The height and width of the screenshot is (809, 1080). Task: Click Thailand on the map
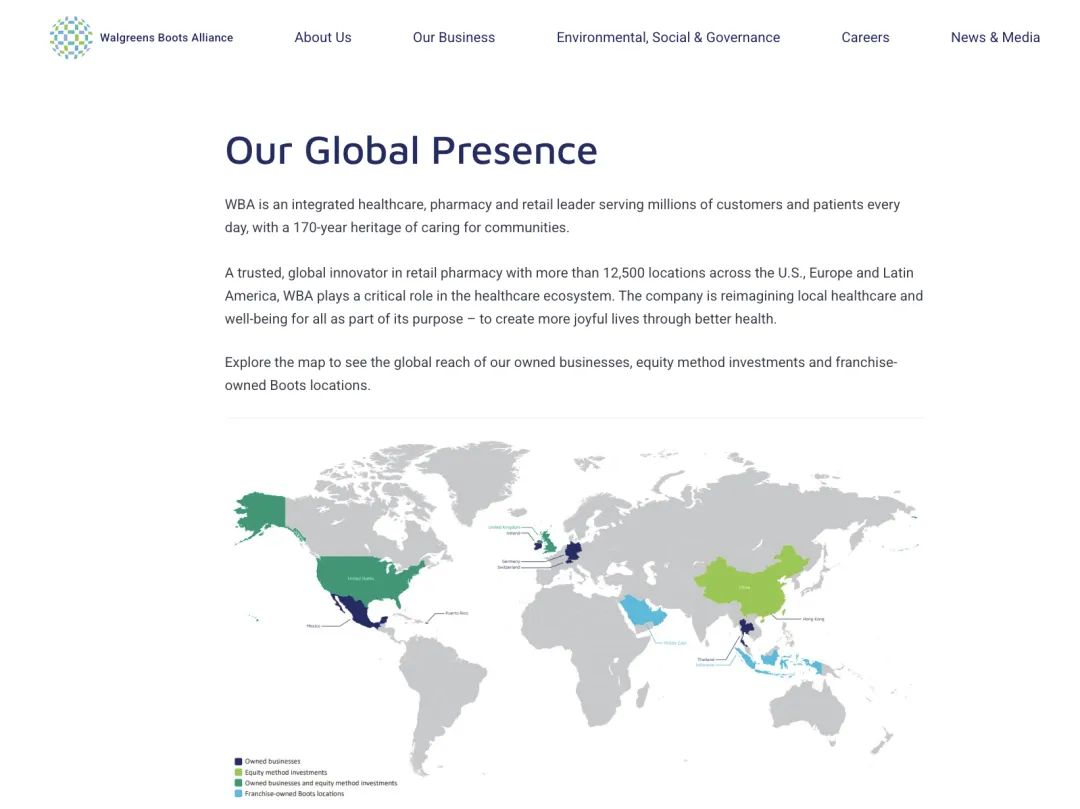[x=746, y=631]
